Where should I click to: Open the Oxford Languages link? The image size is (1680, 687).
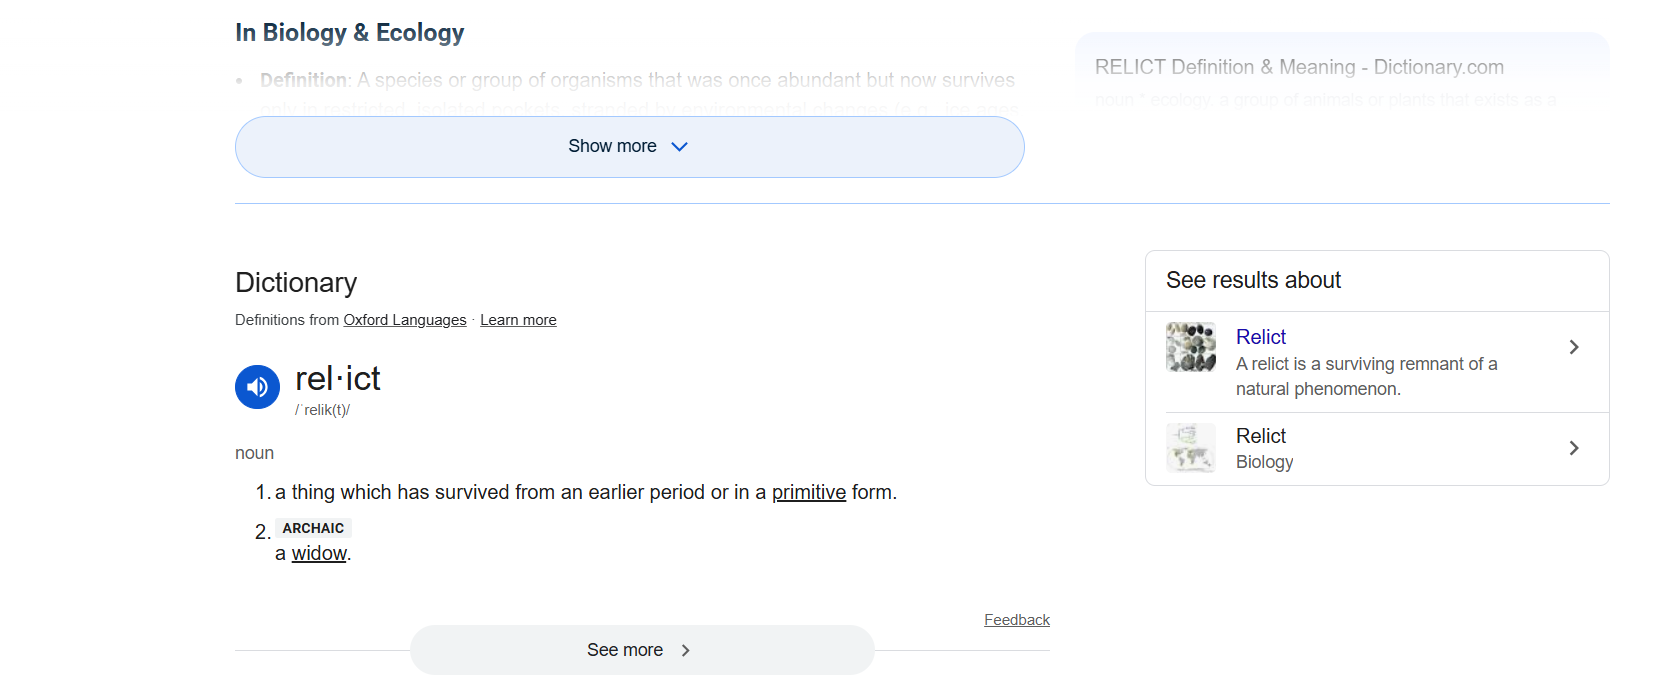tap(405, 320)
